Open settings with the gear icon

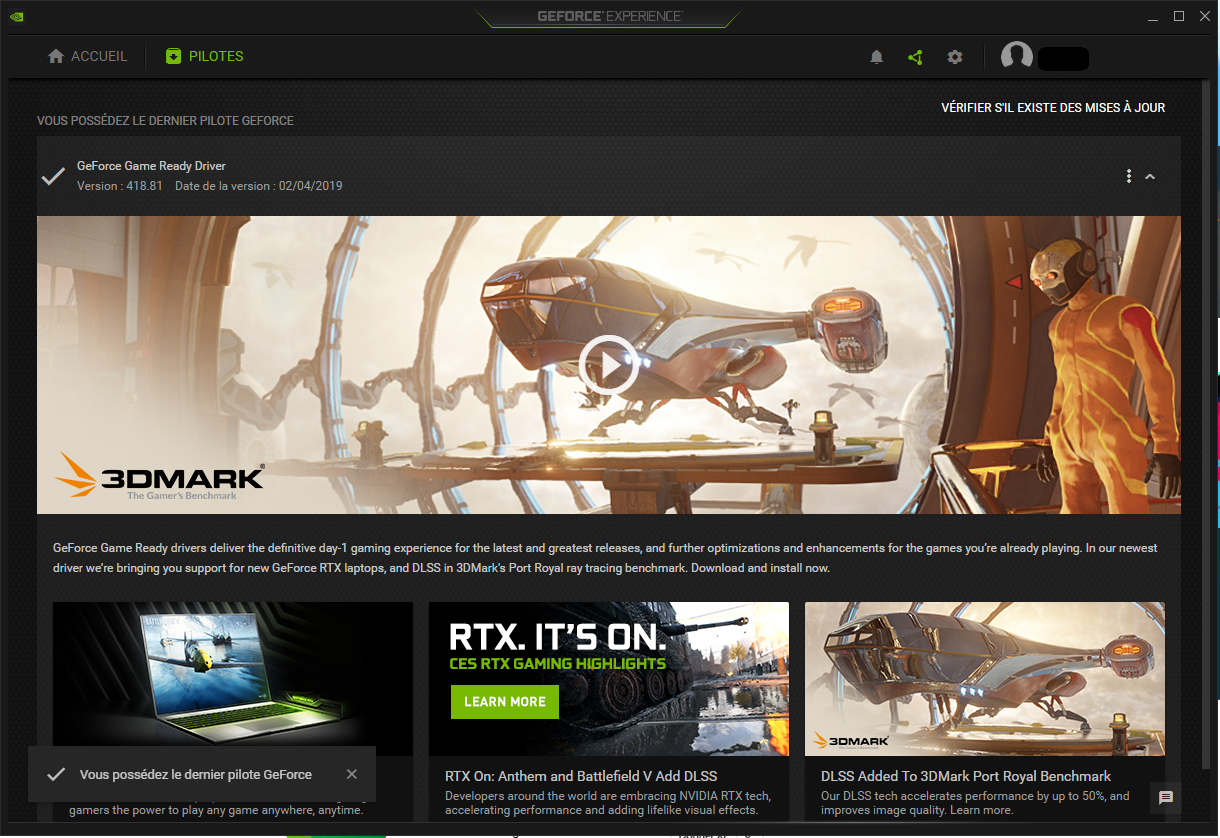[x=955, y=57]
